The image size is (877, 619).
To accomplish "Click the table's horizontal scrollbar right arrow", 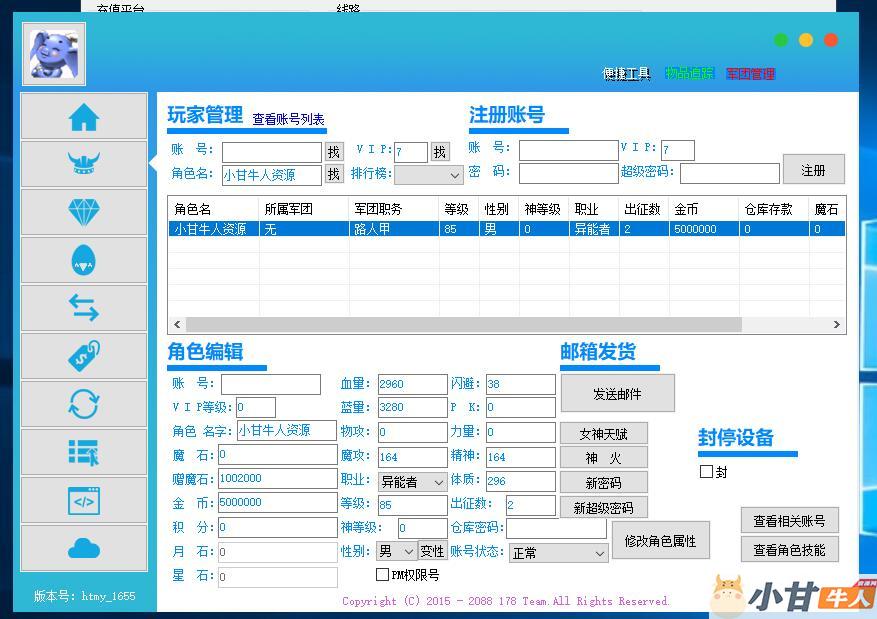I will click(837, 325).
